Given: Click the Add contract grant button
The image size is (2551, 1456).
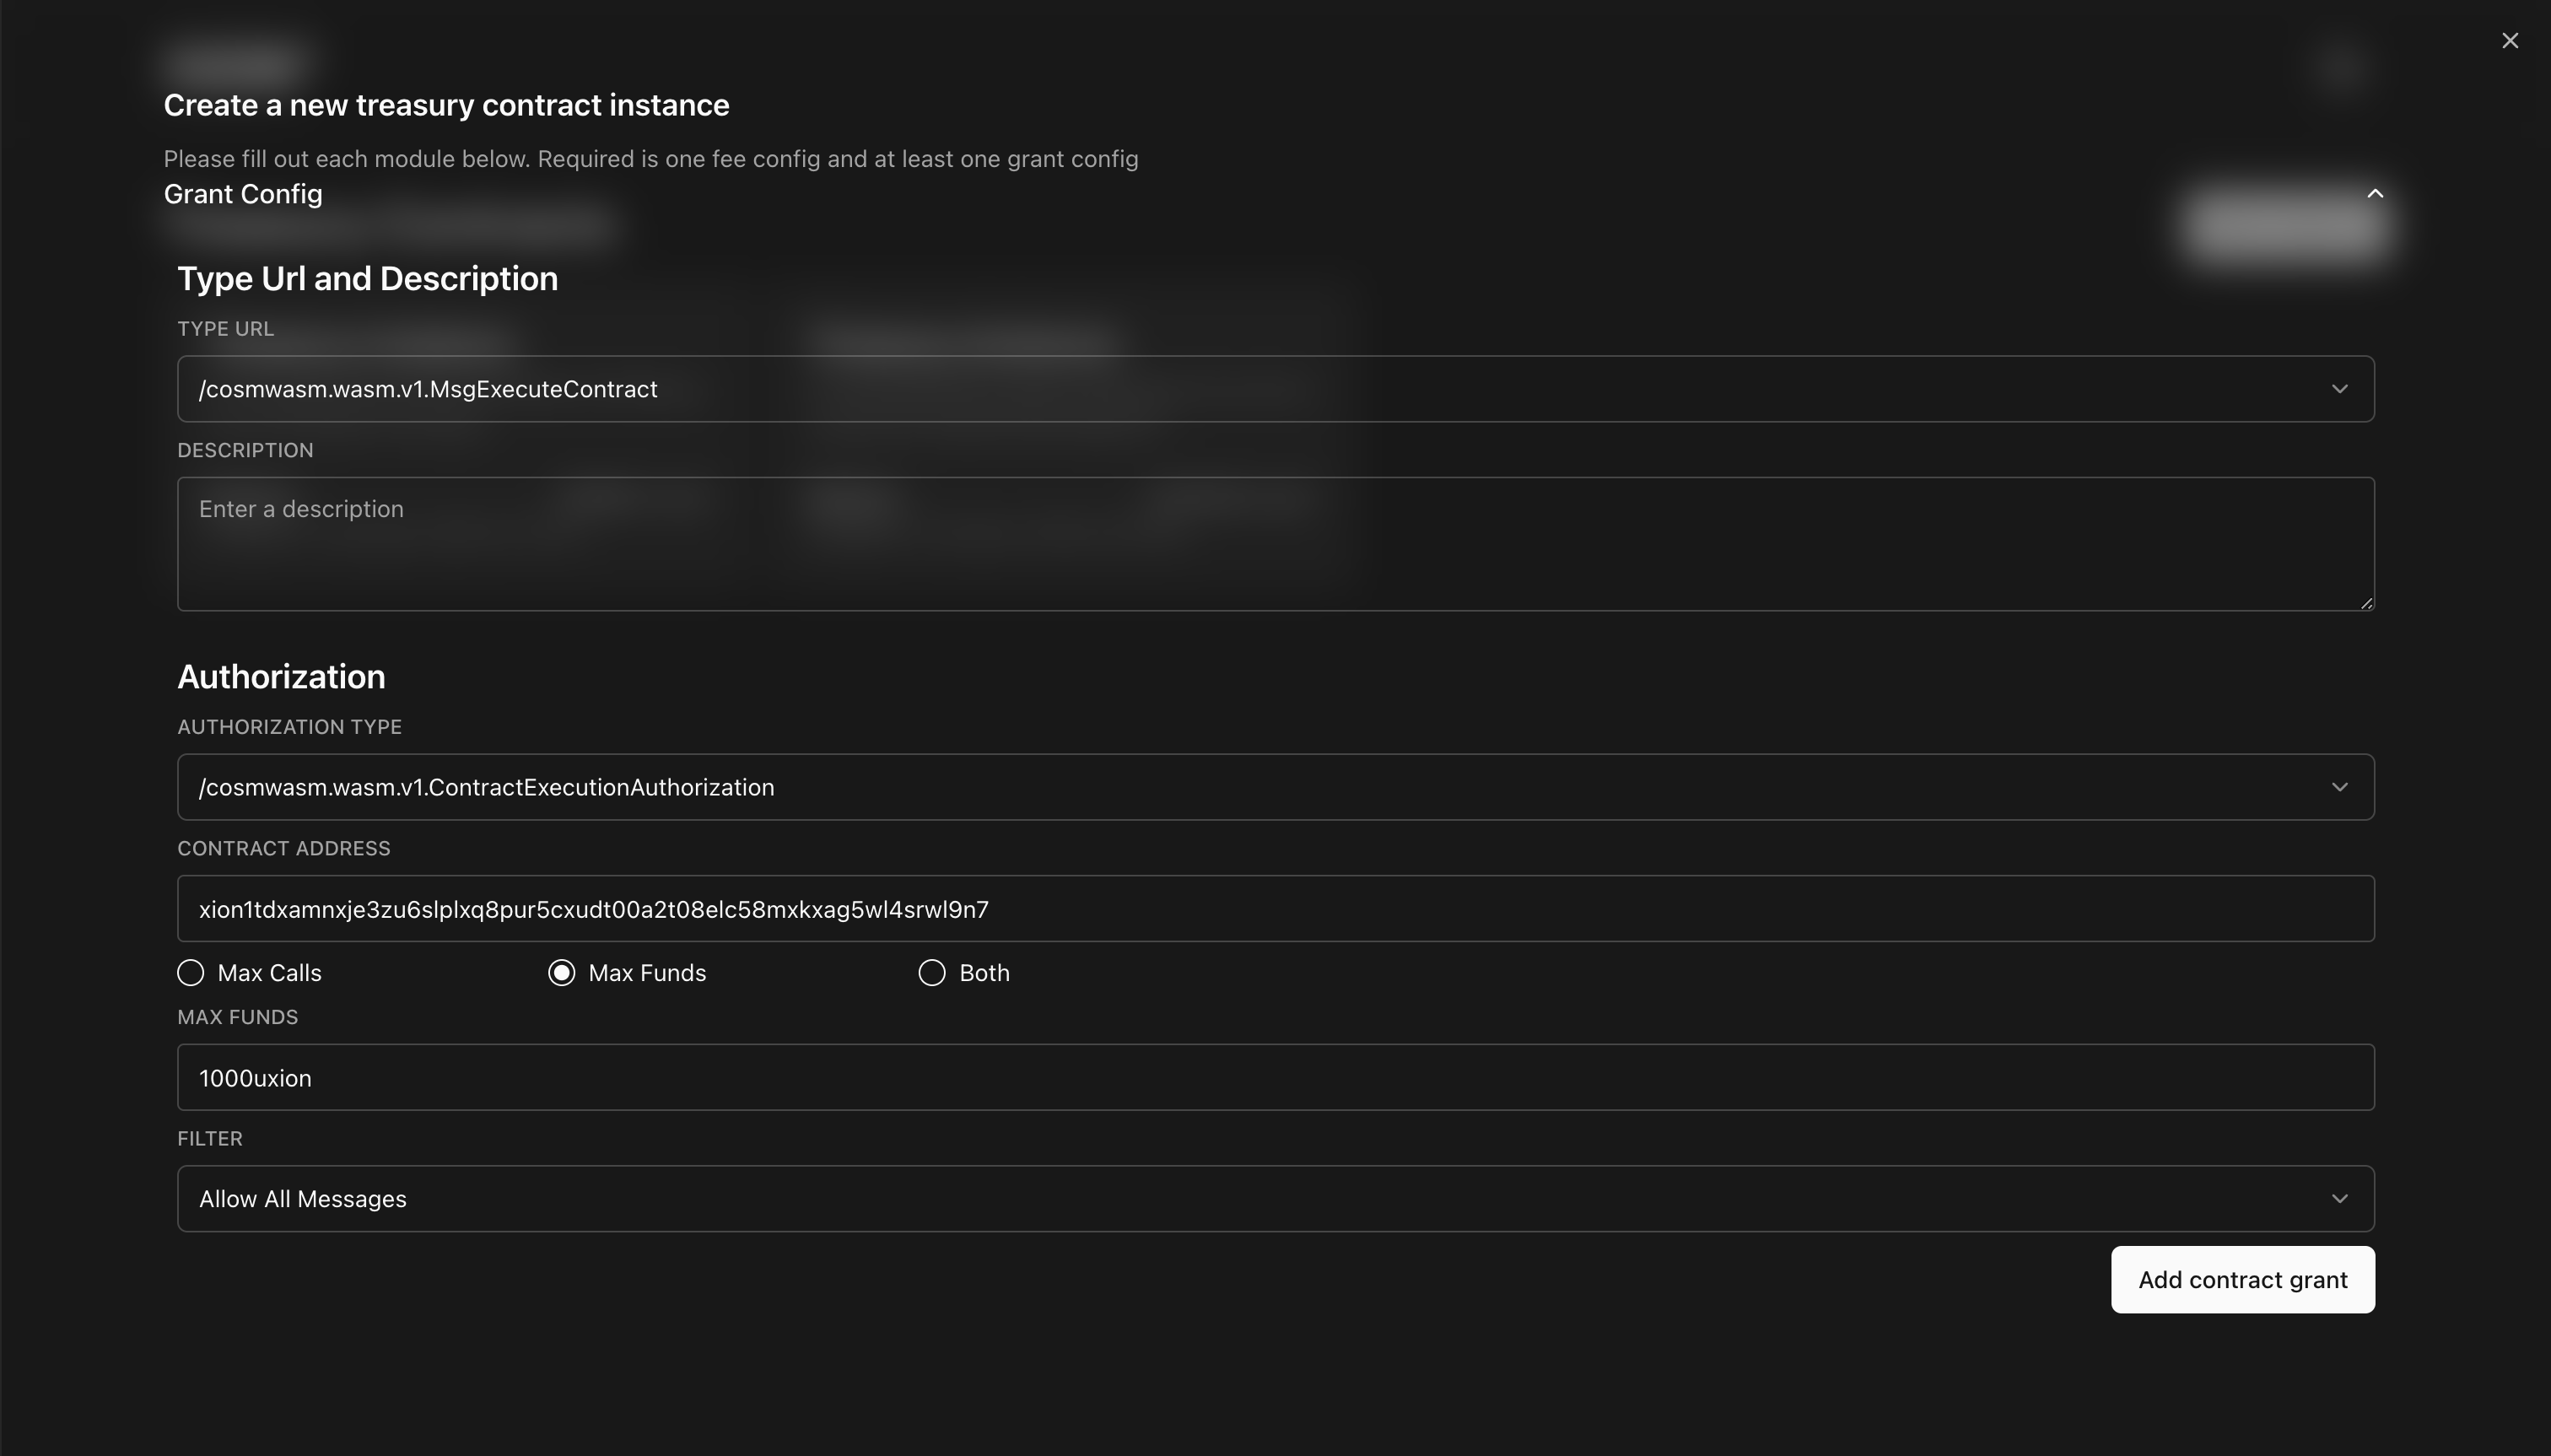Looking at the screenshot, I should pos(2243,1280).
